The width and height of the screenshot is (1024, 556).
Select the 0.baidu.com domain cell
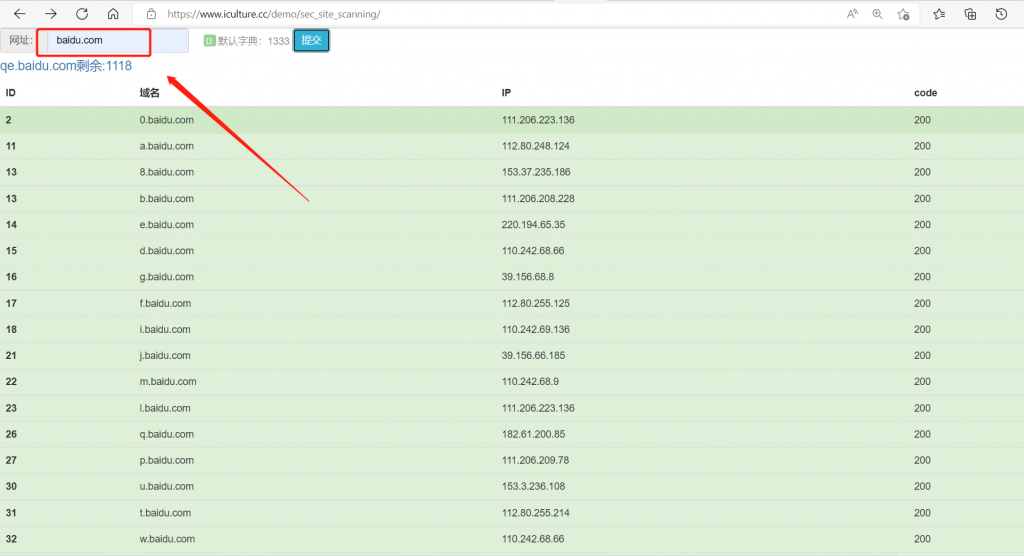167,120
